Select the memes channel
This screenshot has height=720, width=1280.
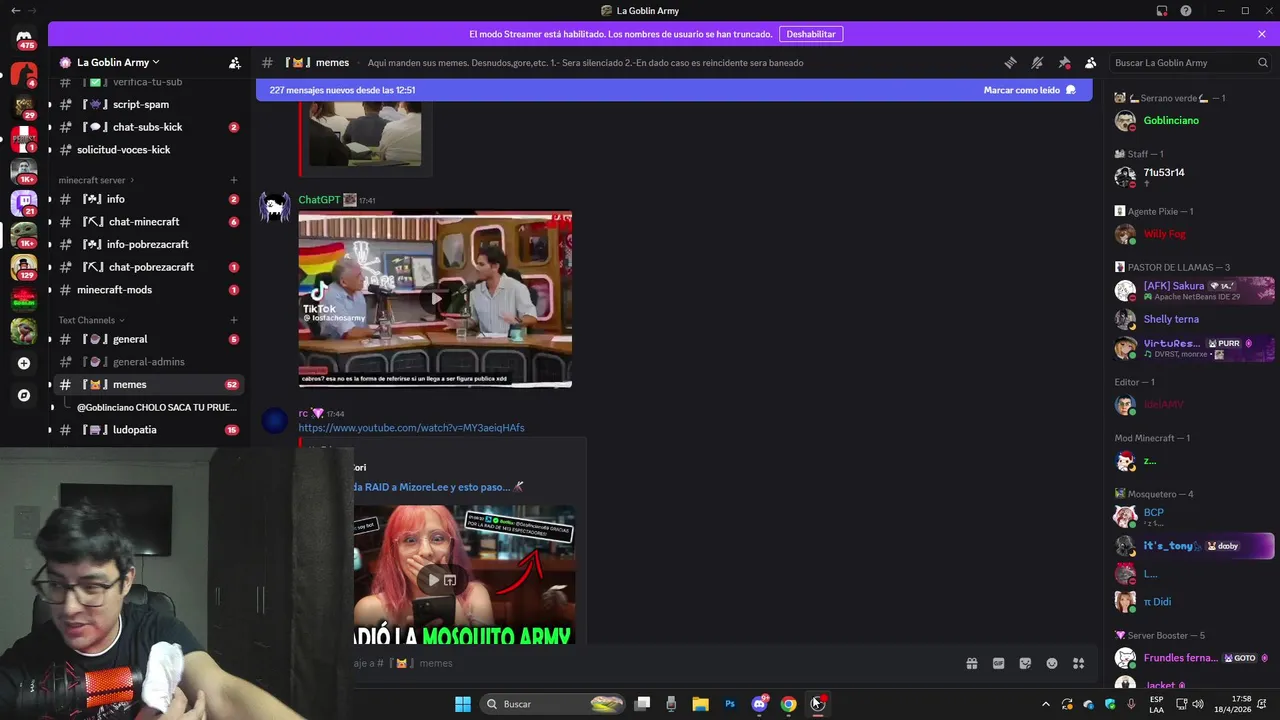coord(148,384)
